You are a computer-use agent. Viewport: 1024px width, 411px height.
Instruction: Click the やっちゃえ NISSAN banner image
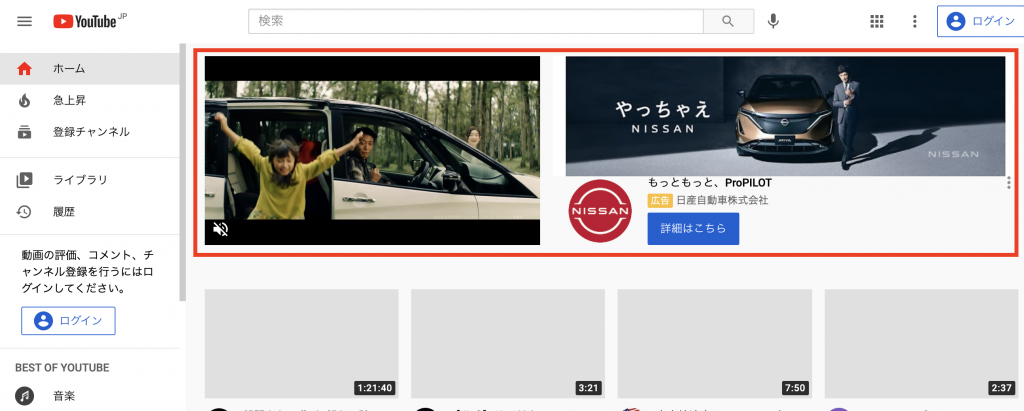click(x=785, y=116)
